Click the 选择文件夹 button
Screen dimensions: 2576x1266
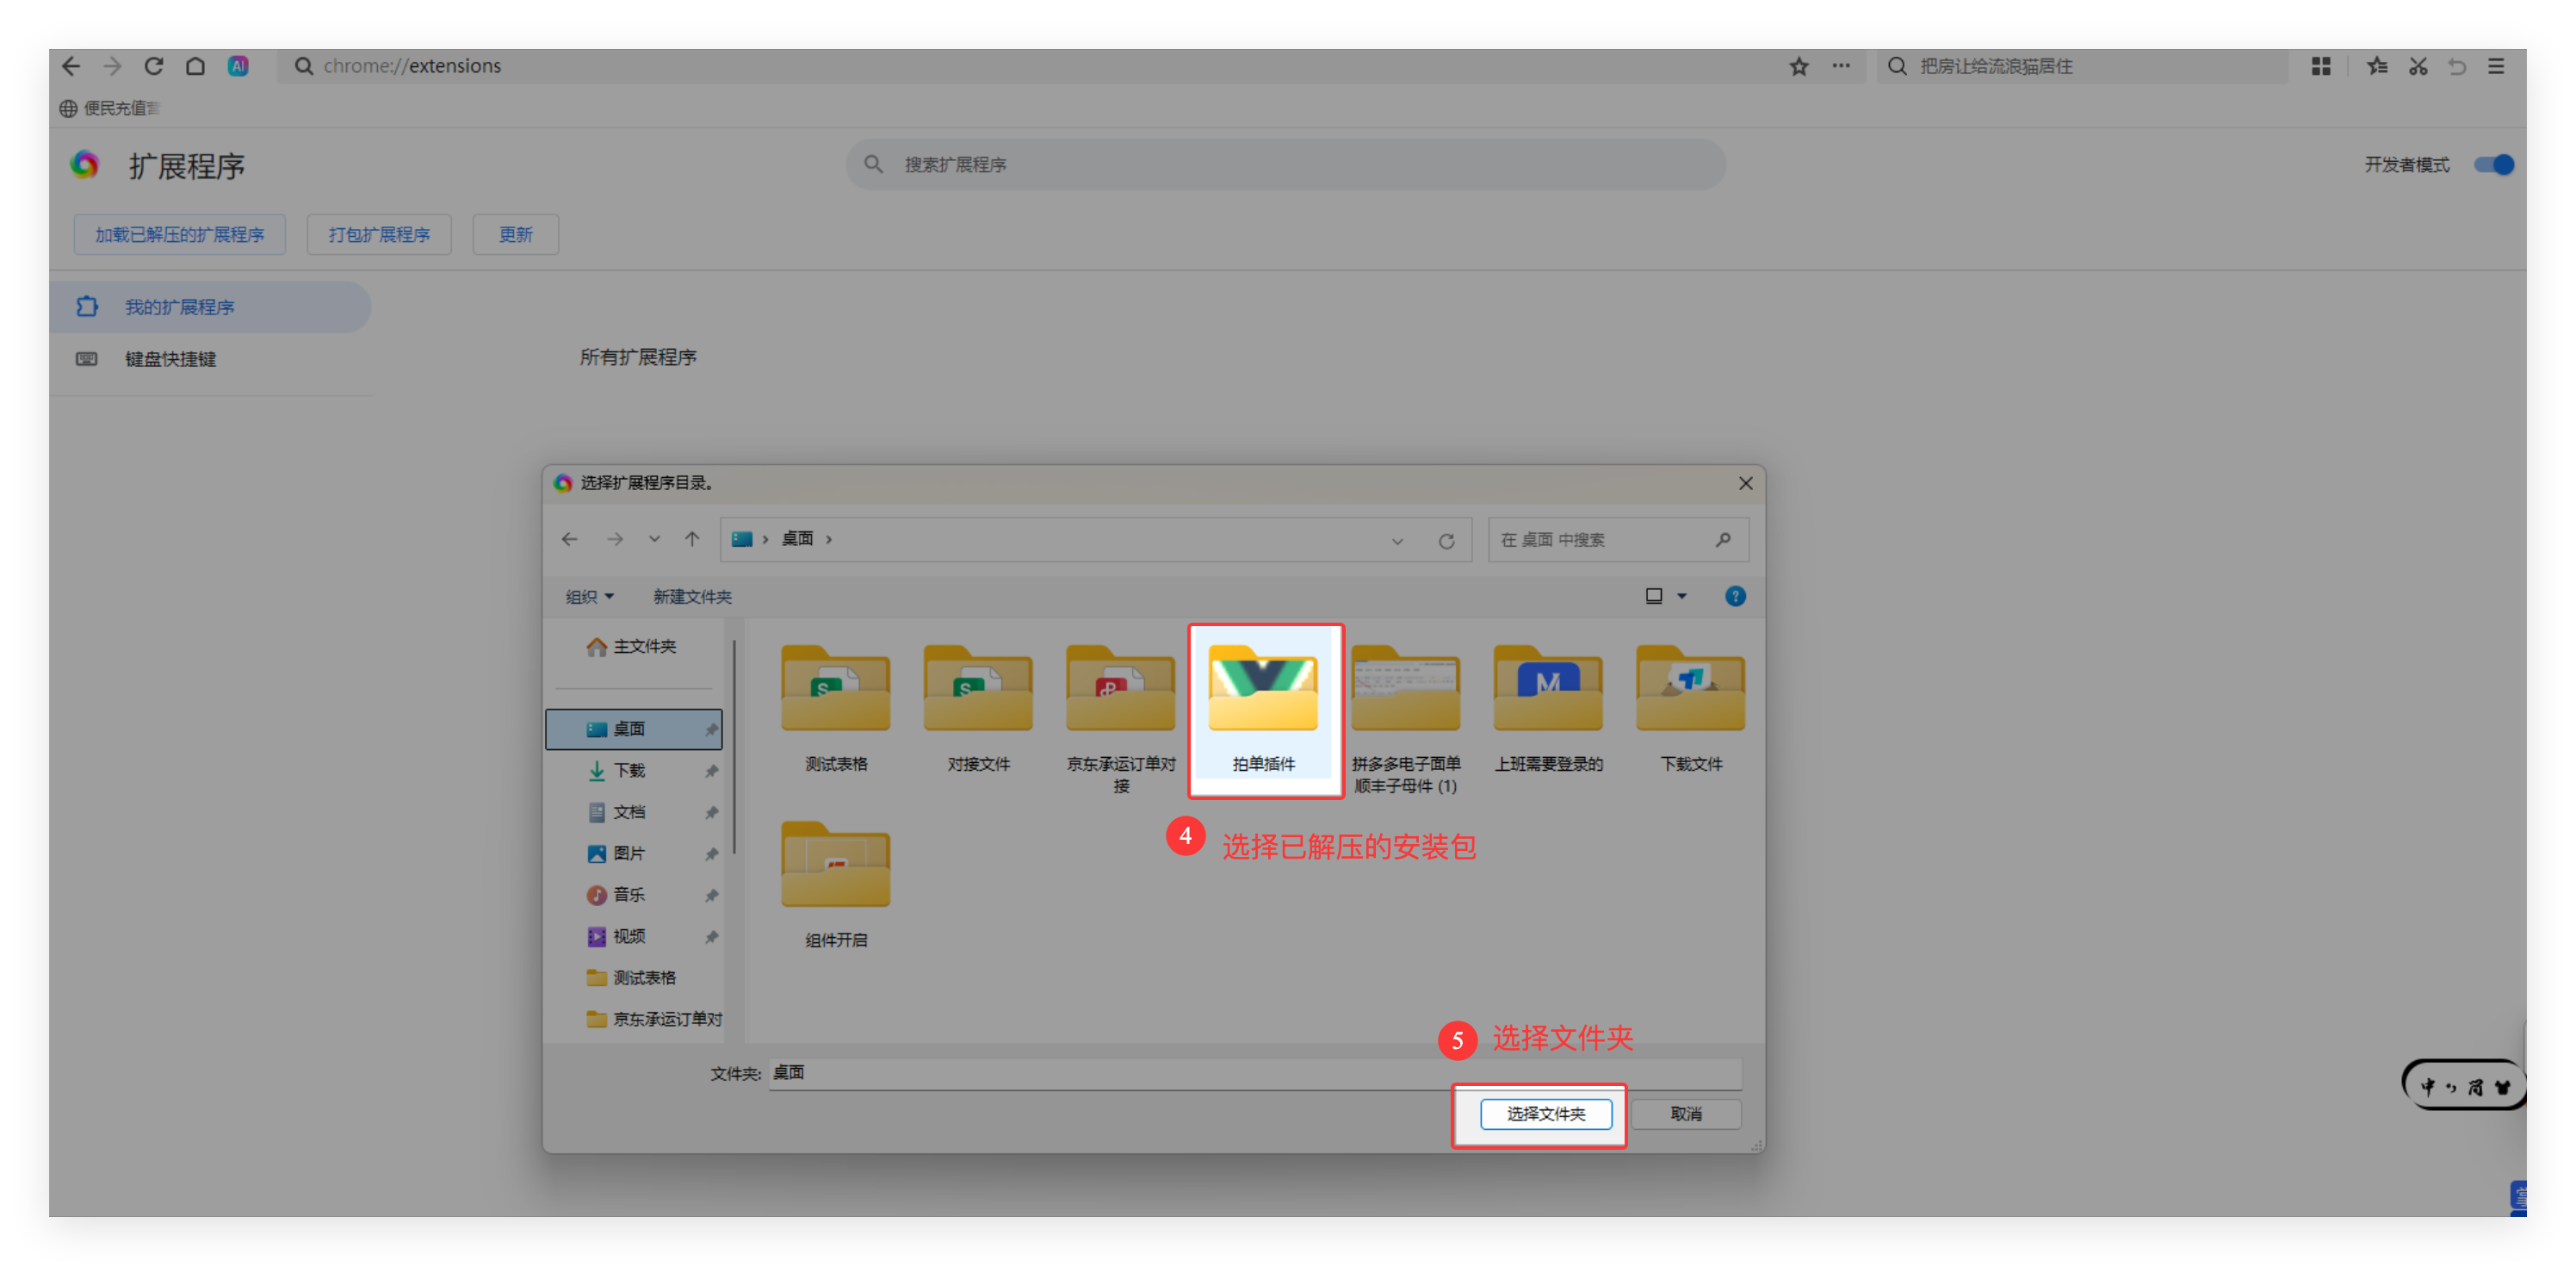pos(1545,1114)
